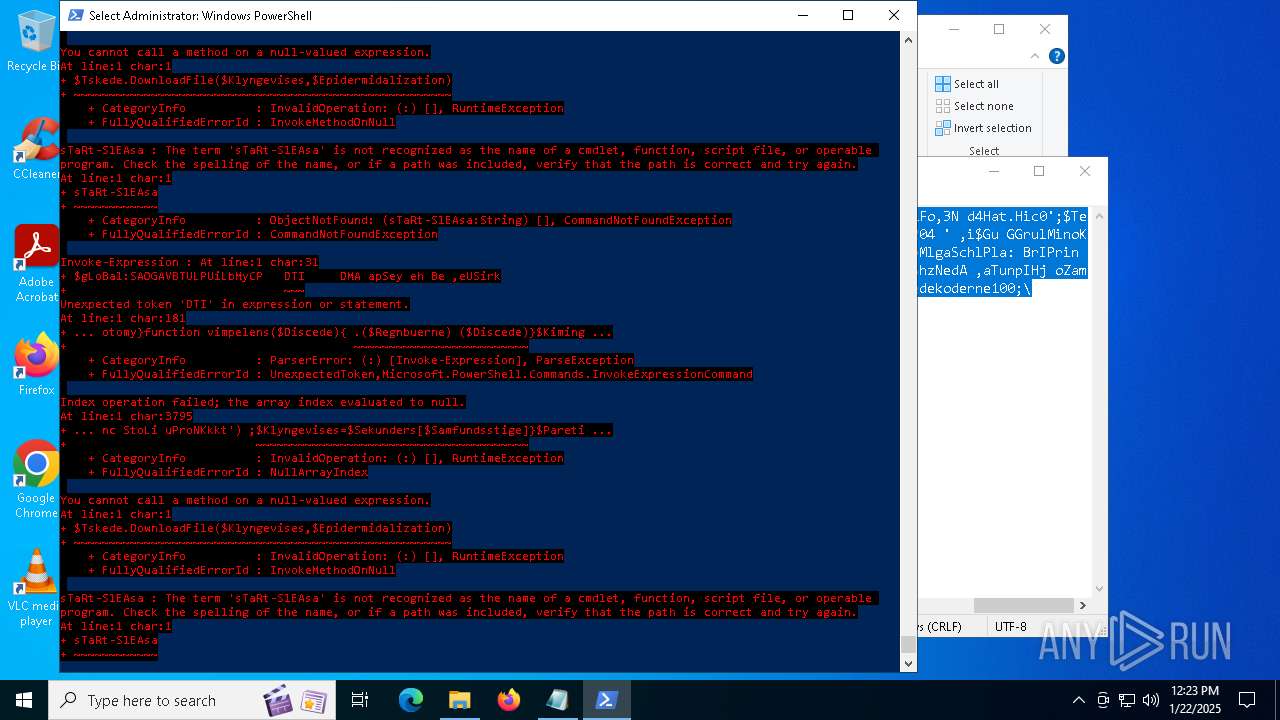The image size is (1280, 720).
Task: Open Explorer help question mark icon
Action: pyautogui.click(x=1057, y=57)
